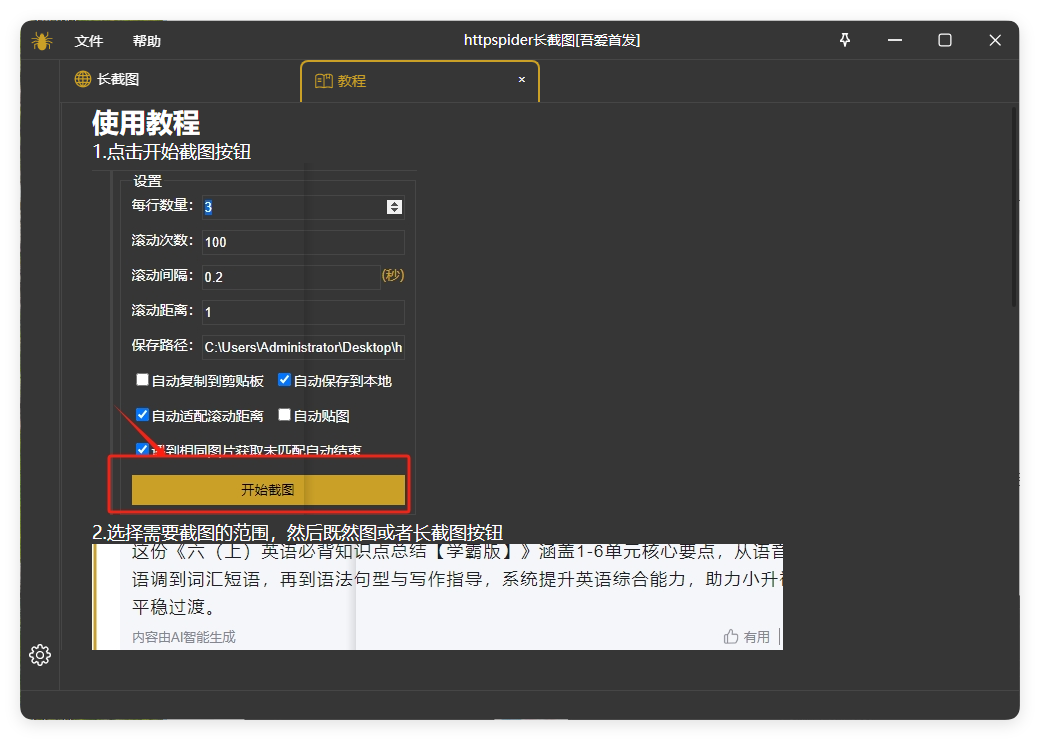Click the 每行数量 spinner arrows

click(394, 207)
